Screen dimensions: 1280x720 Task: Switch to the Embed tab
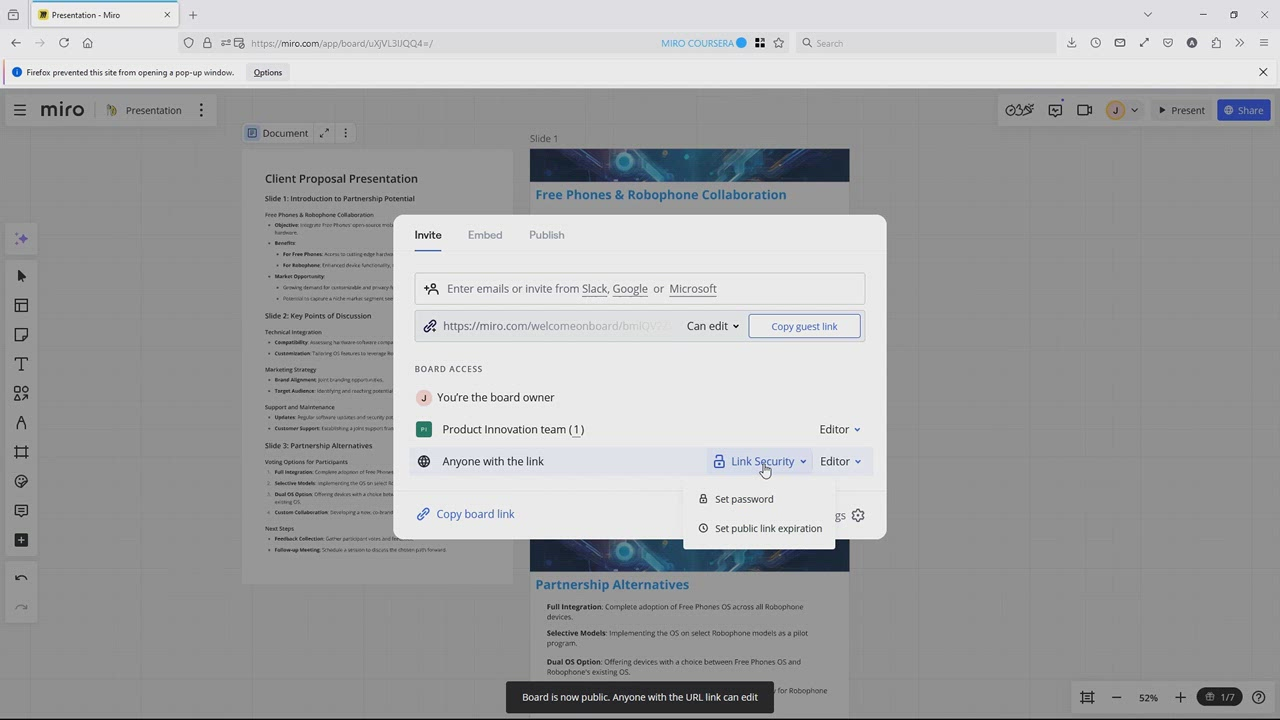tap(485, 235)
